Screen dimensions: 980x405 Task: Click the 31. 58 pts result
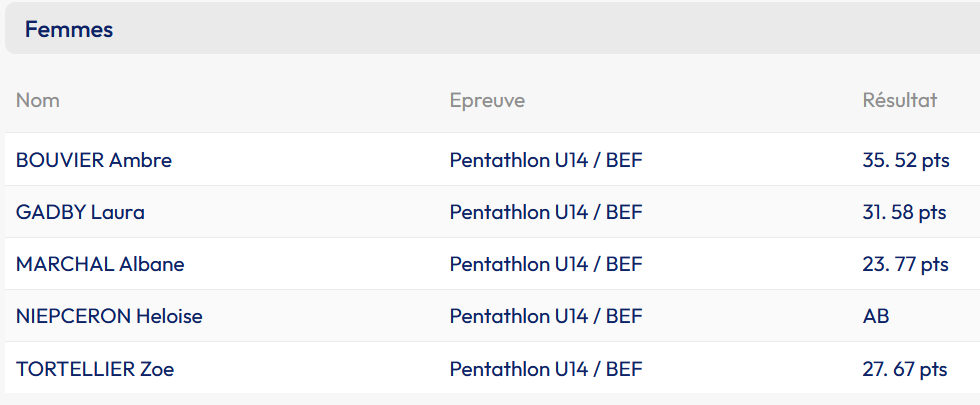pos(904,212)
